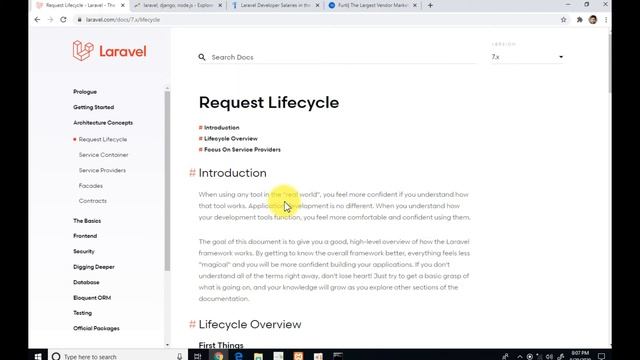Open Edge from the taskbar
This screenshot has width=640, height=360.
coord(238,356)
